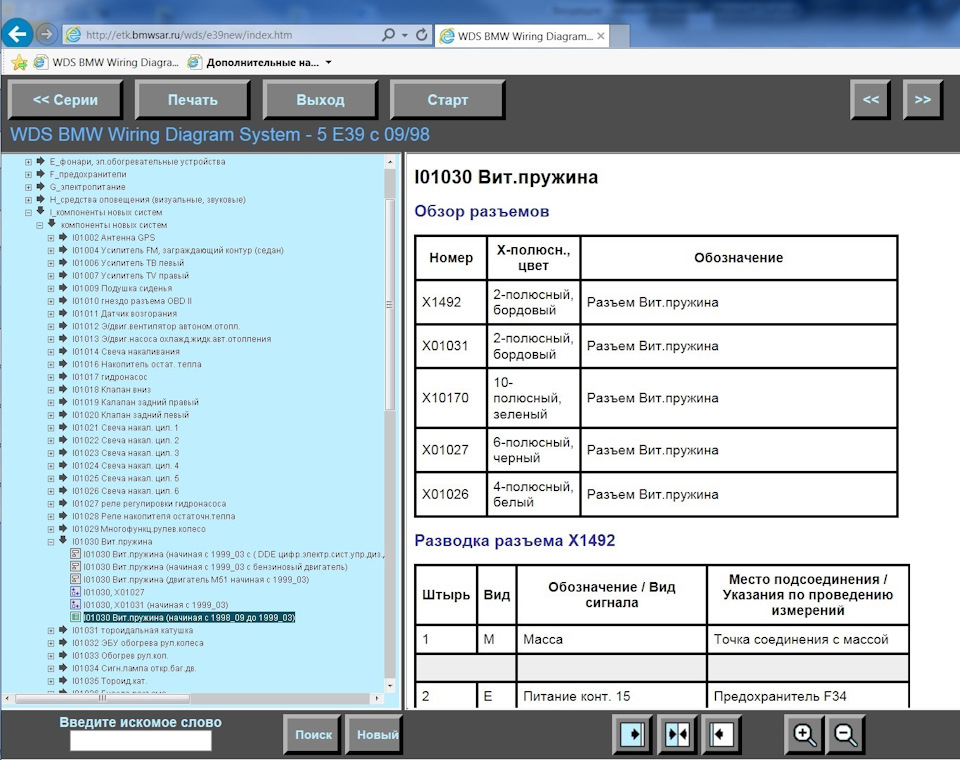The width and height of the screenshot is (960, 760).
Task: Select the I01014 Свеча накаливания tree item
Action: (x=126, y=352)
